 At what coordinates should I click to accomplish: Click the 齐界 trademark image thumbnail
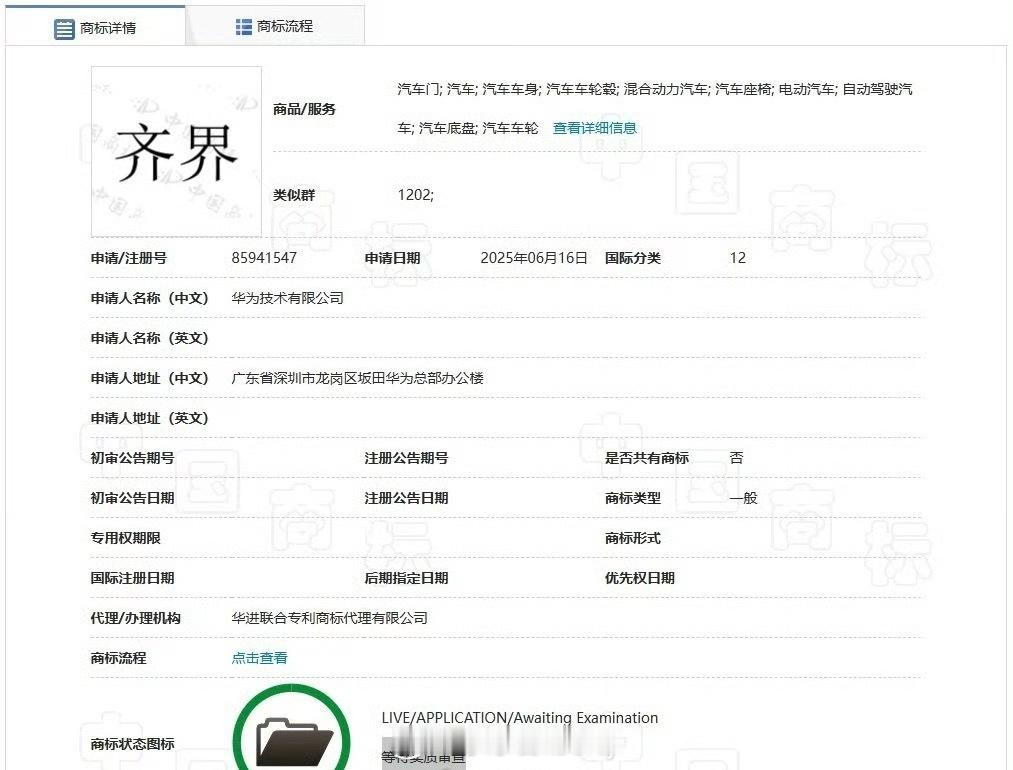[176, 151]
